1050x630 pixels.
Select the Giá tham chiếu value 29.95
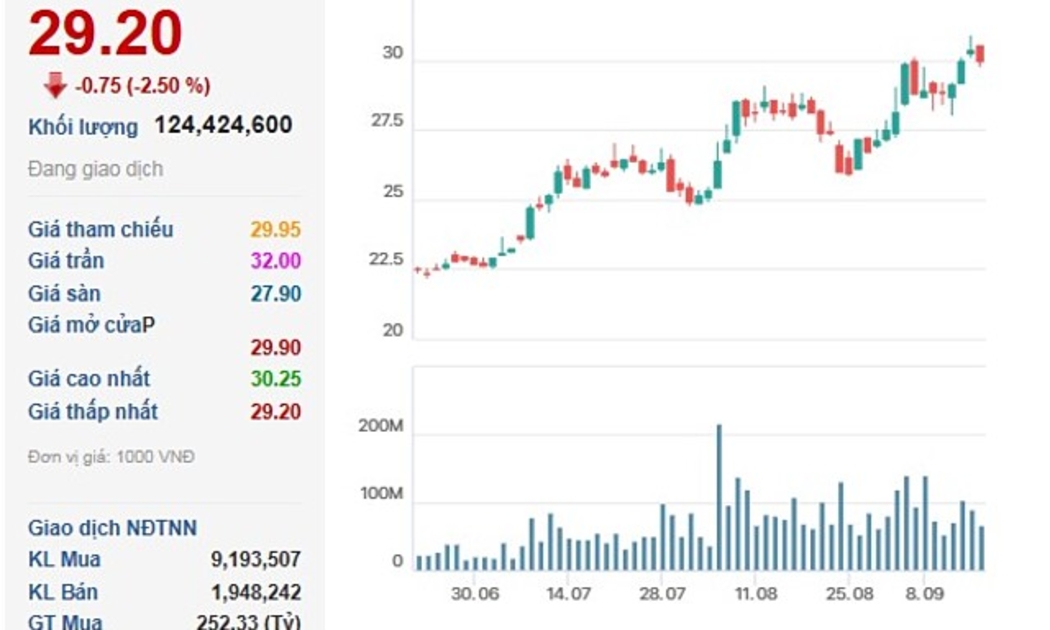point(275,229)
